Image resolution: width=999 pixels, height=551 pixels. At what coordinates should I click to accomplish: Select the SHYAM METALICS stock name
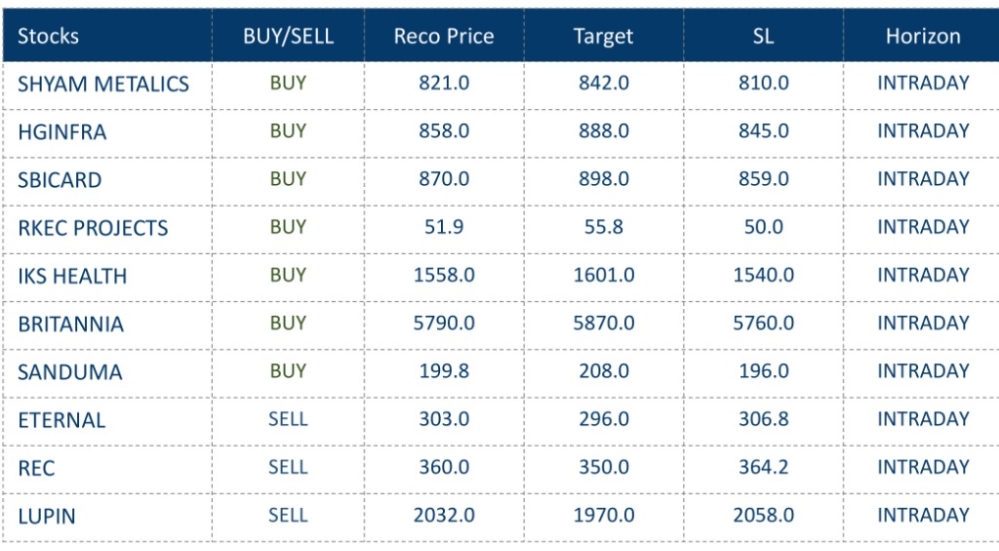pyautogui.click(x=103, y=84)
